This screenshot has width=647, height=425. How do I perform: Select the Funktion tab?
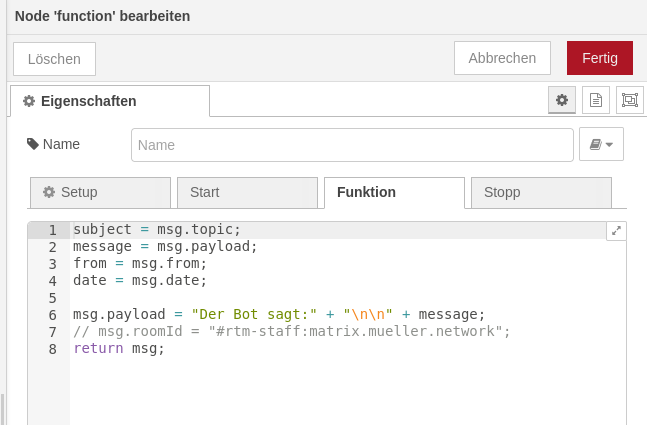(393, 192)
